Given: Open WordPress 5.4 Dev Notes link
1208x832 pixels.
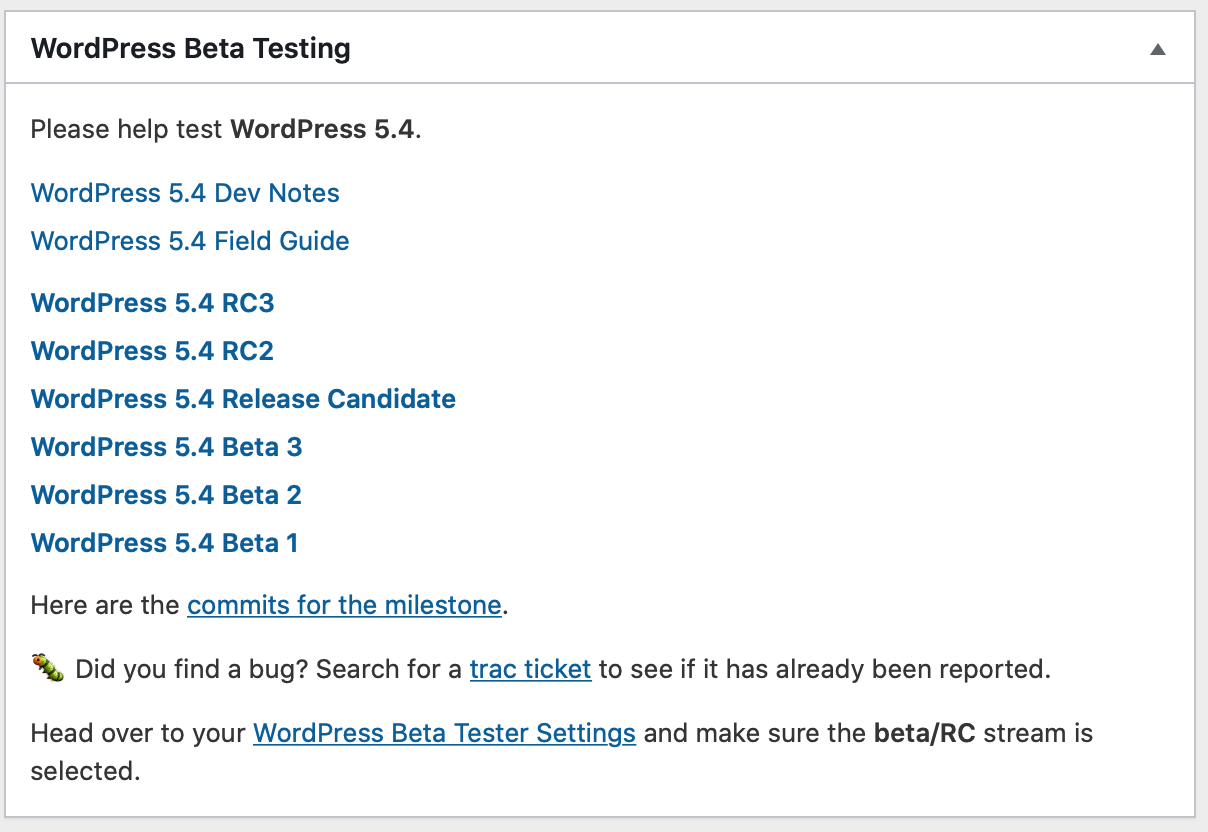Looking at the screenshot, I should tap(185, 193).
